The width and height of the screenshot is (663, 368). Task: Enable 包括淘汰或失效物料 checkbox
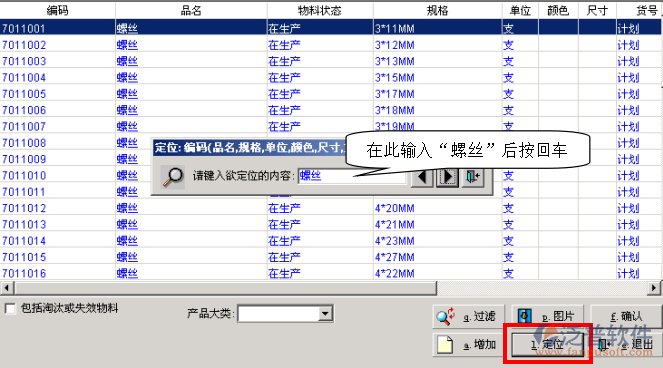[10, 308]
